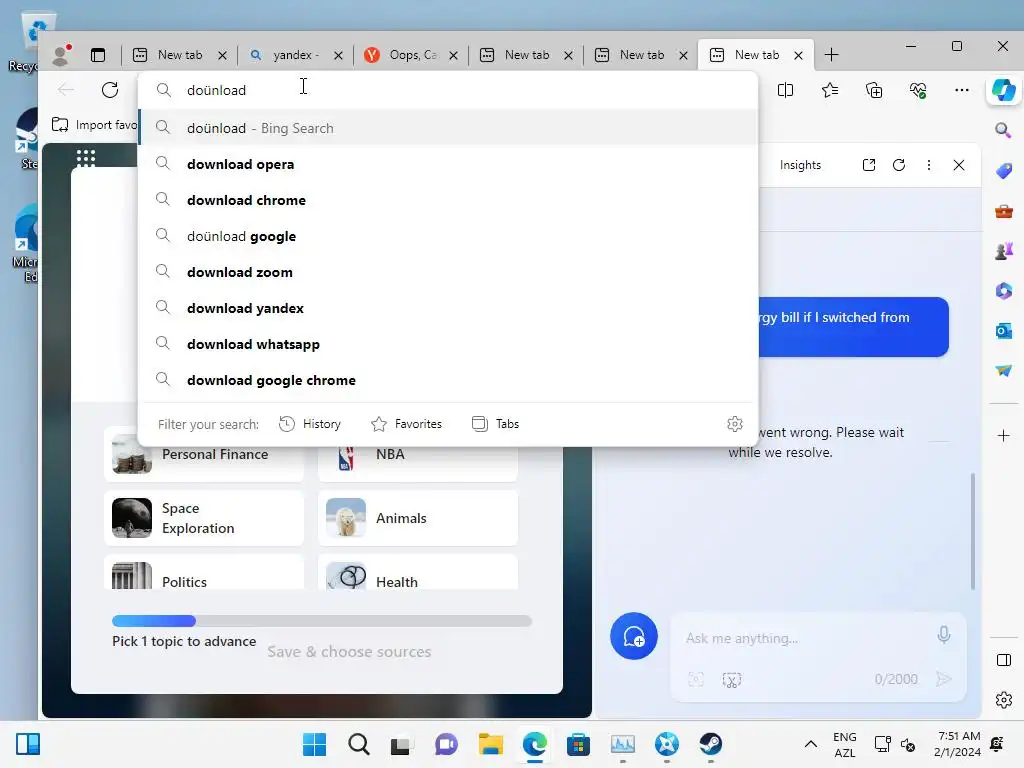Refresh the Copilot pane
The width and height of the screenshot is (1024, 768).
click(899, 165)
